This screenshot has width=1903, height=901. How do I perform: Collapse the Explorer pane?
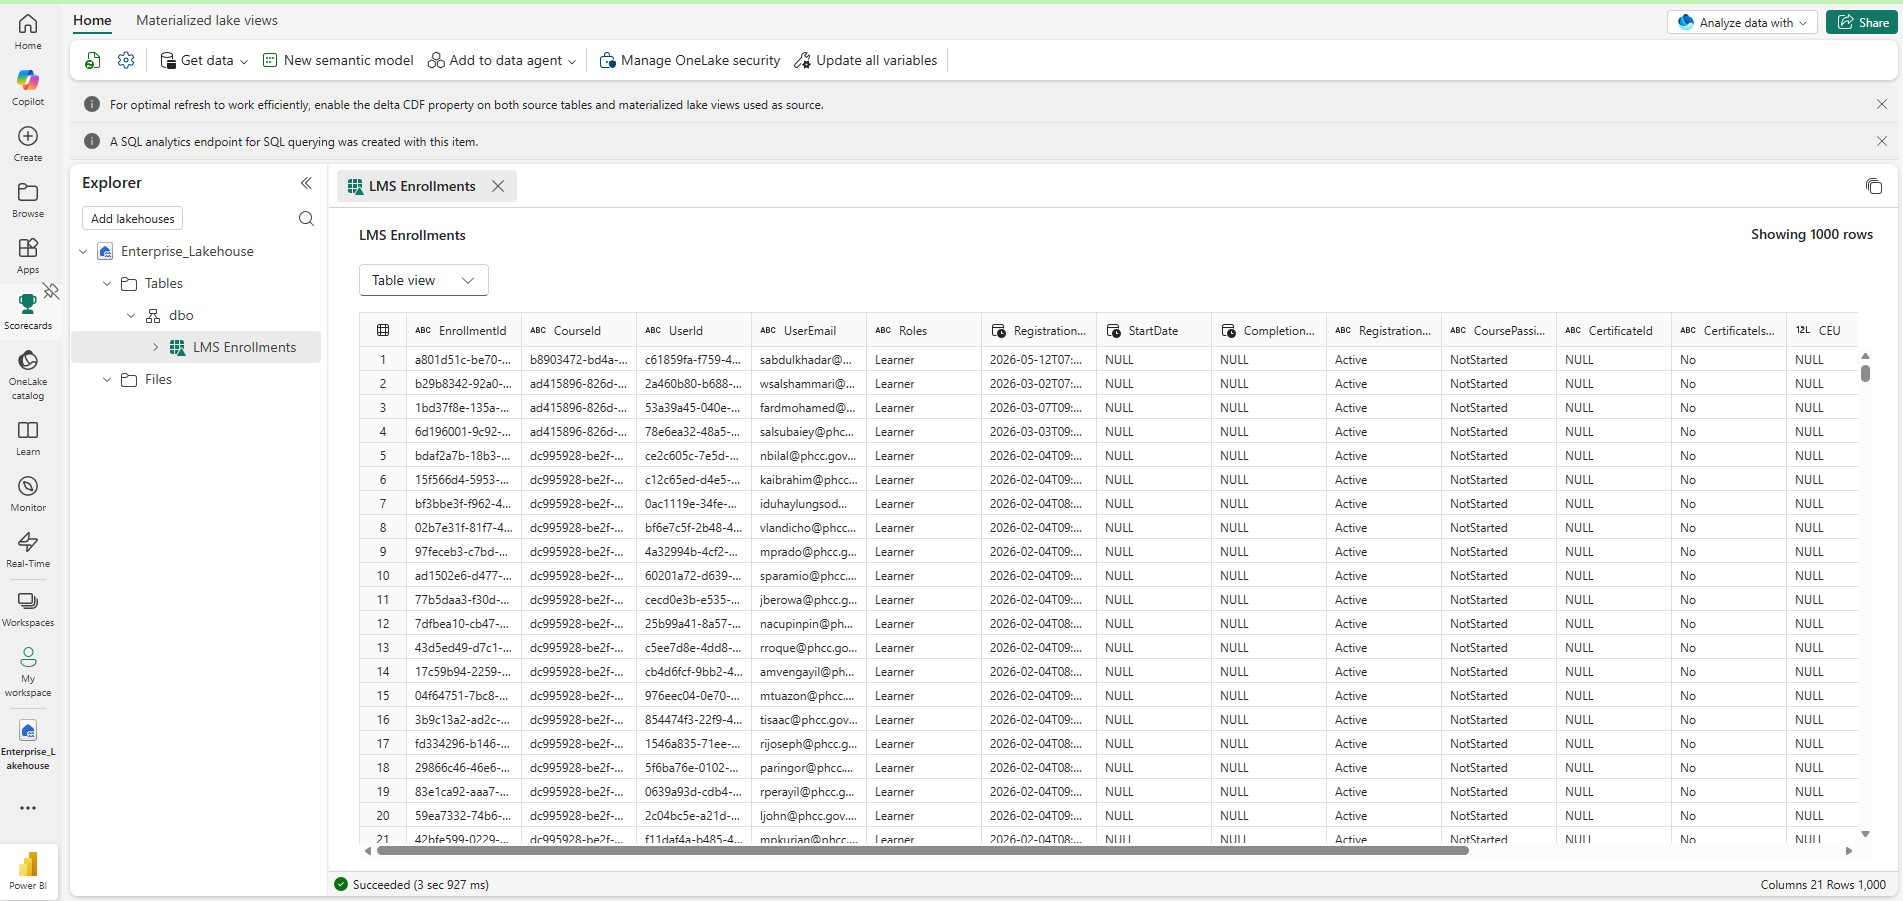[x=306, y=183]
